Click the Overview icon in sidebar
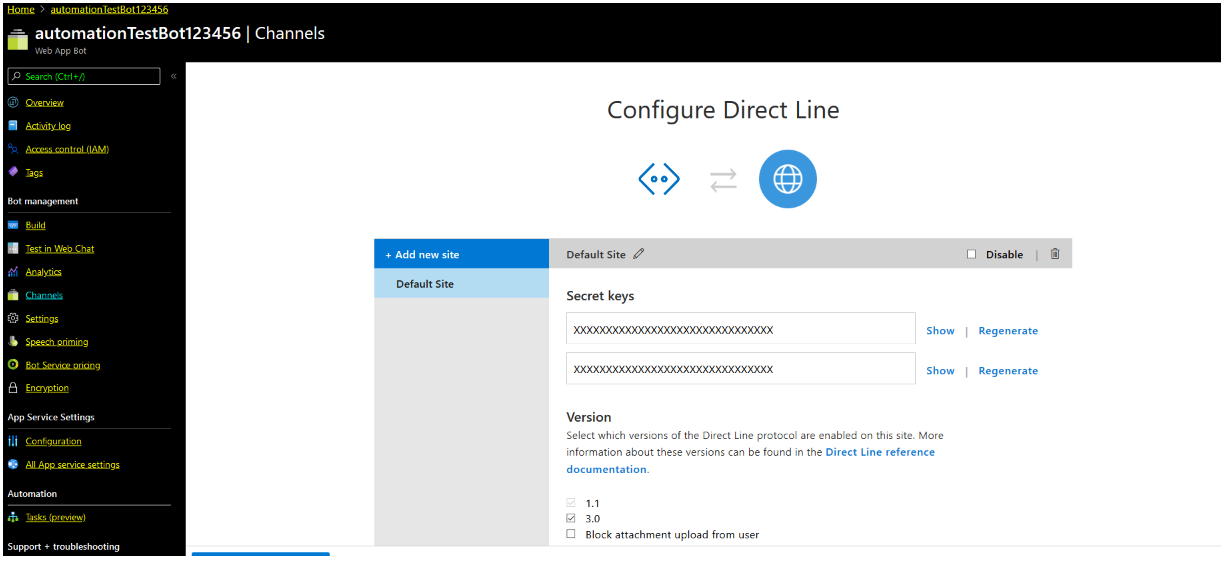1227x563 pixels. coord(13,102)
